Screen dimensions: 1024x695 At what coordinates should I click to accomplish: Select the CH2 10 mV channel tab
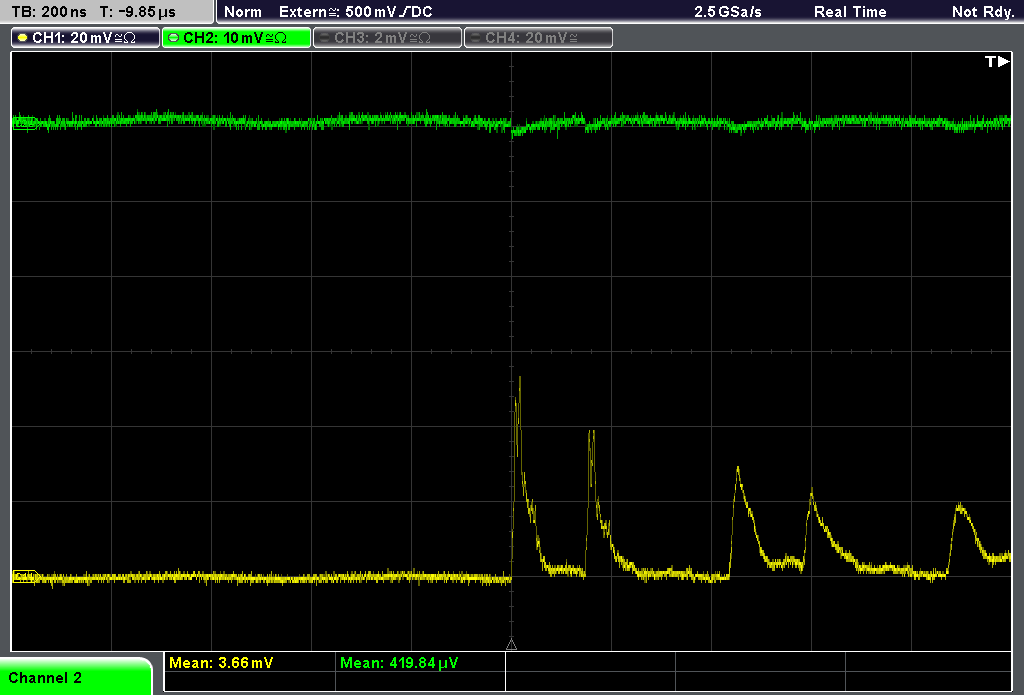pos(236,38)
